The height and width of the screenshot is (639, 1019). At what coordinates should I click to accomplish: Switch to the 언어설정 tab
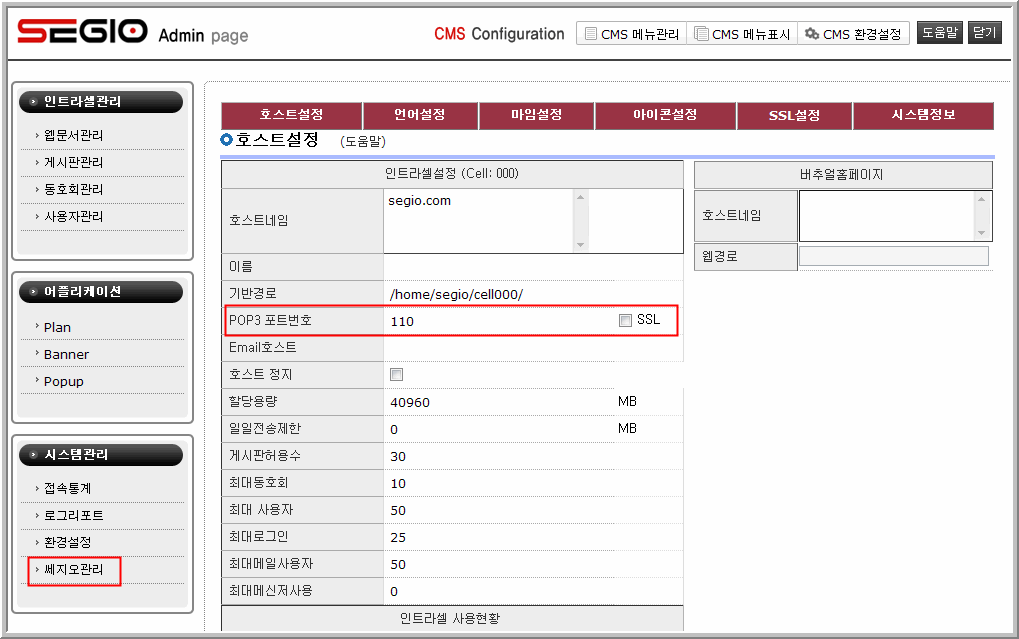[420, 115]
